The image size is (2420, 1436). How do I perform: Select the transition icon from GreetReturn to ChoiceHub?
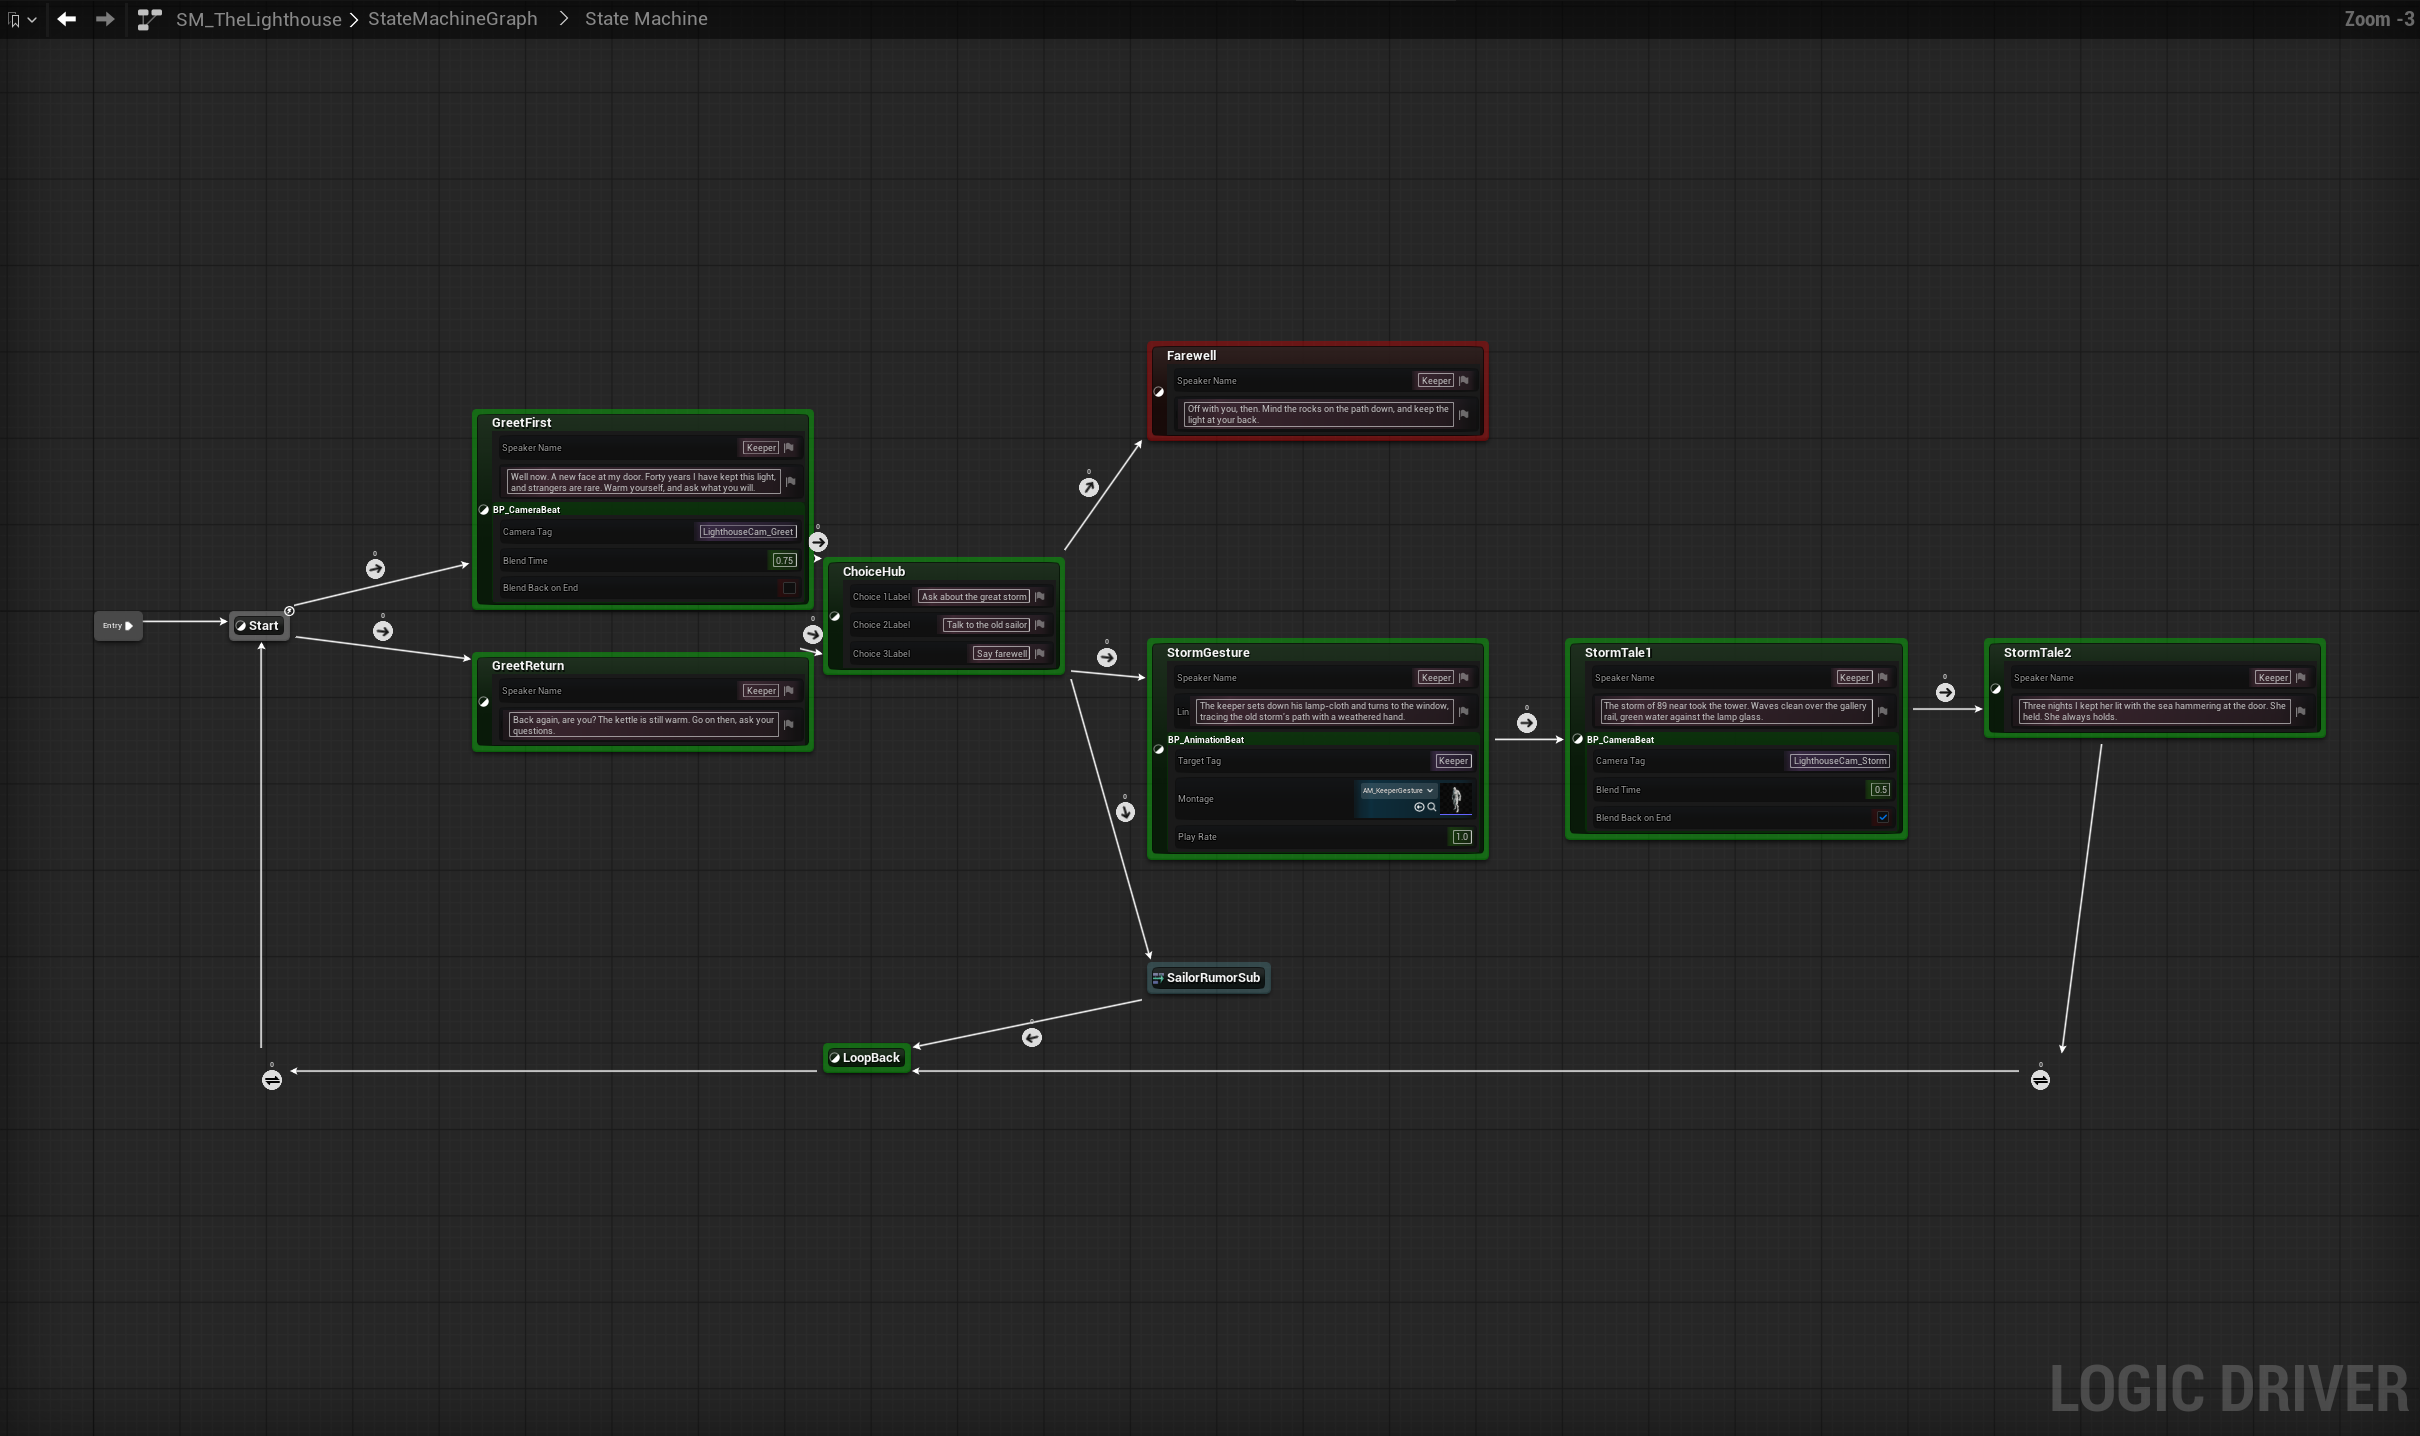click(813, 634)
